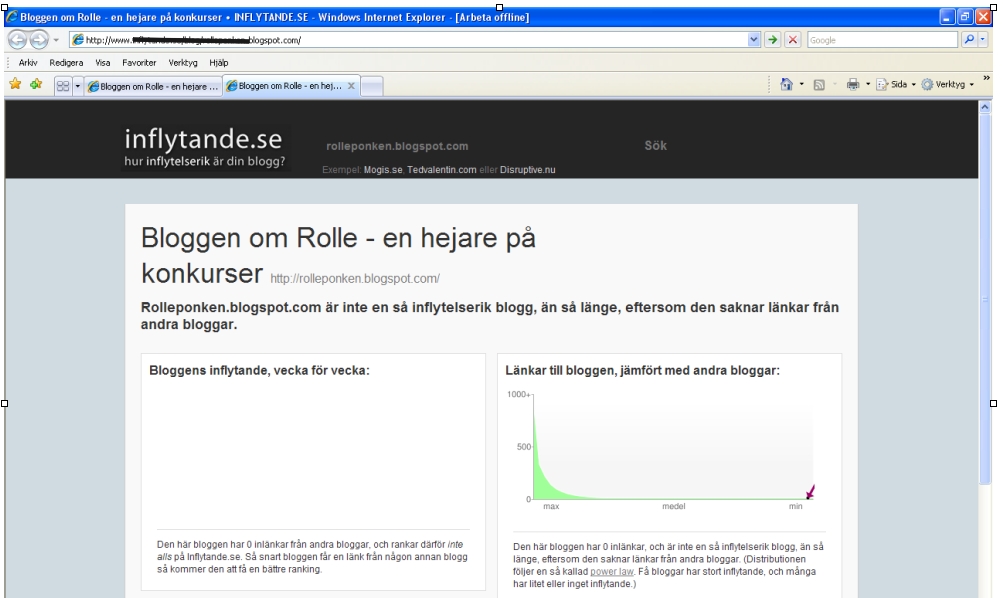Minimize the Internet Explorer window
1007x598 pixels.
(948, 17)
